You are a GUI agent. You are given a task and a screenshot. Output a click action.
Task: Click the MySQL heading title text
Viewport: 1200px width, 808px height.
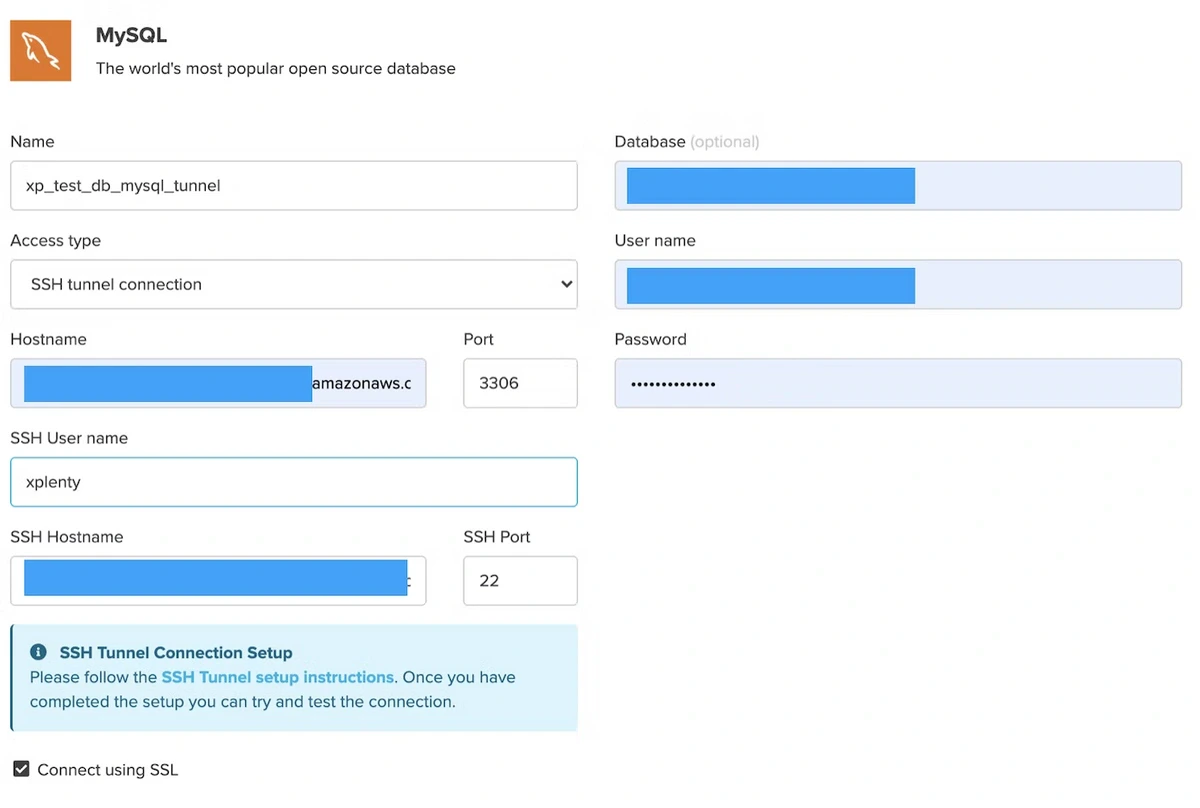click(131, 36)
